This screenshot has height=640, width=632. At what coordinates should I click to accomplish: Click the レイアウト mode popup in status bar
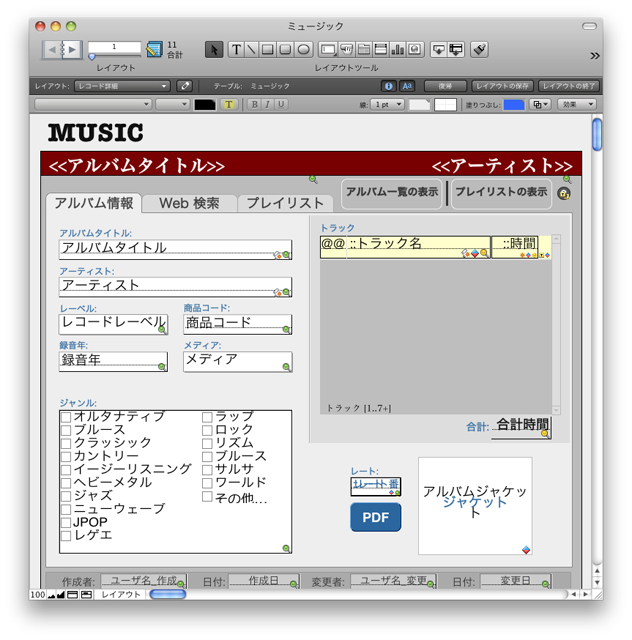click(121, 594)
